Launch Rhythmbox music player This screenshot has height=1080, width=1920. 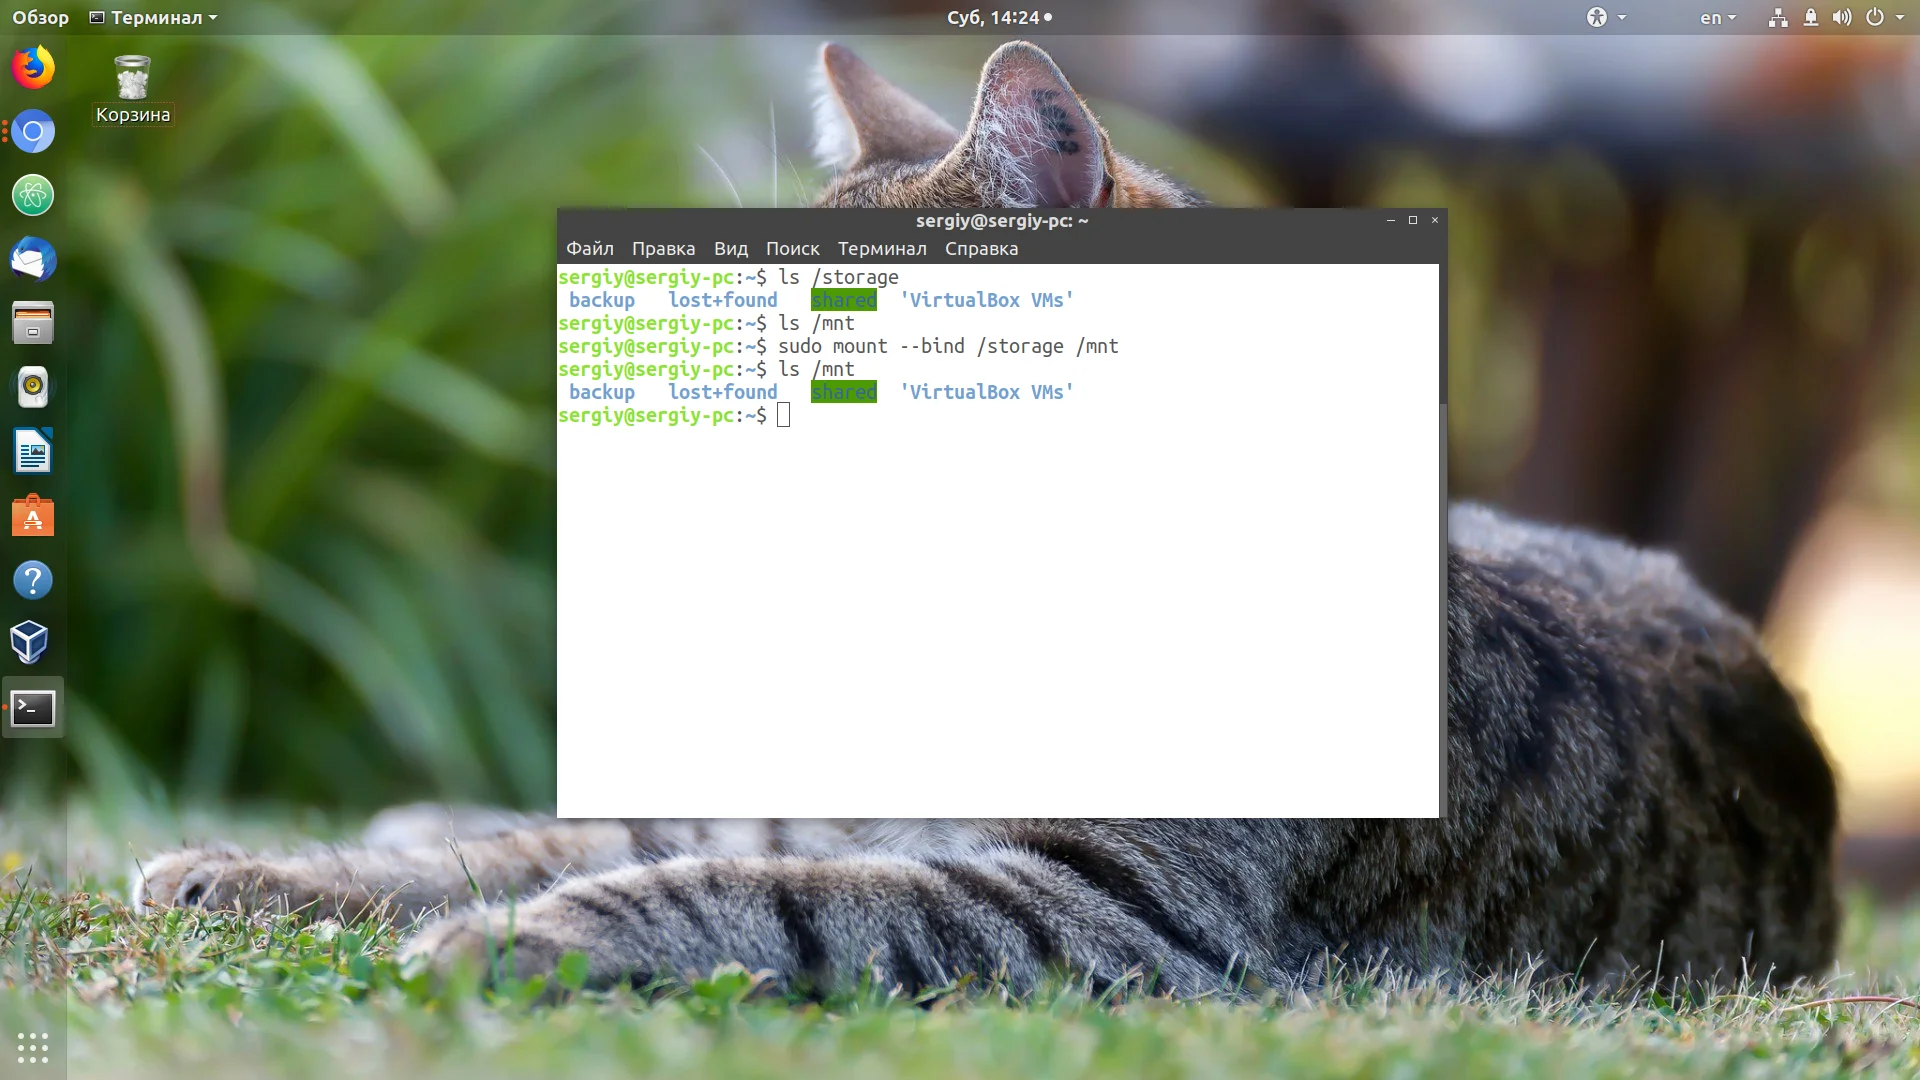click(33, 387)
